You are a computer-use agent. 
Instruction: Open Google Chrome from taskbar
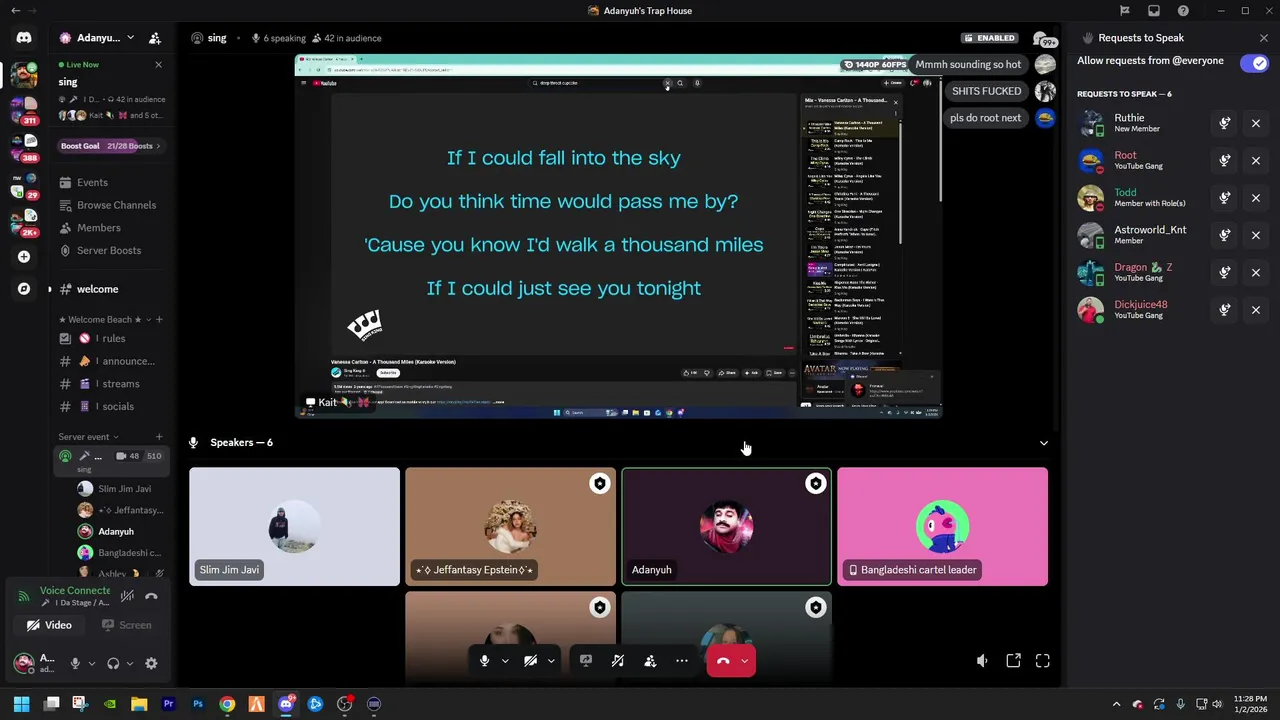[x=227, y=704]
